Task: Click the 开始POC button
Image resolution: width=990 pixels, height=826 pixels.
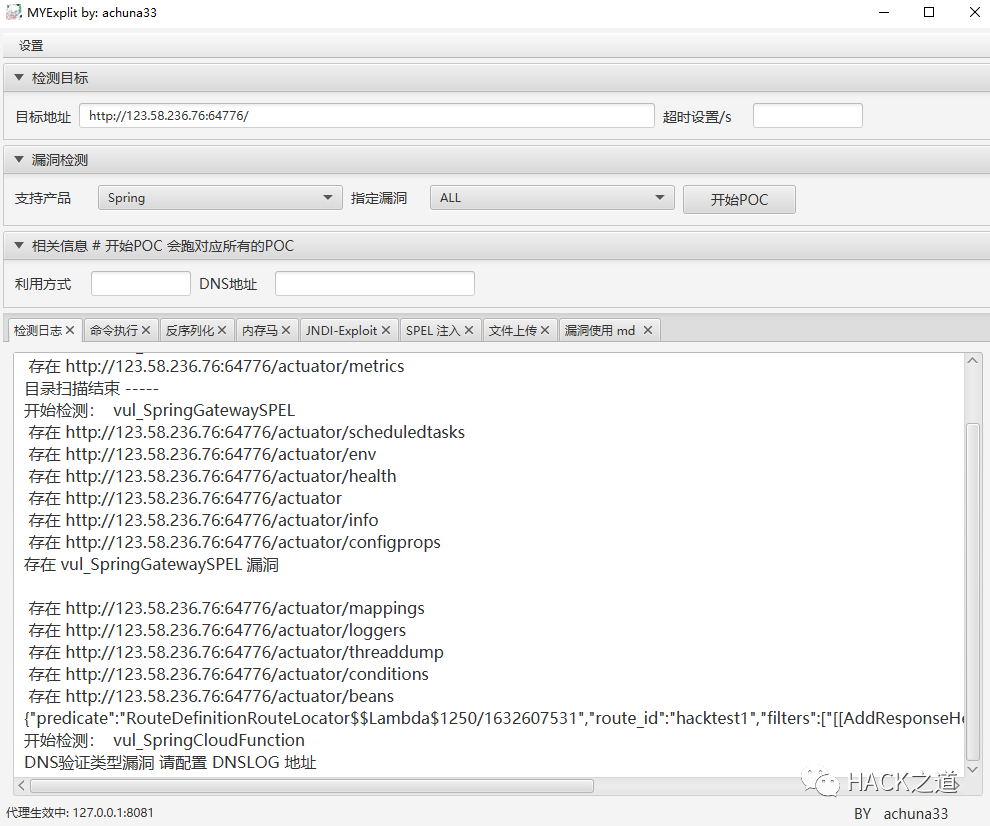Action: [739, 200]
